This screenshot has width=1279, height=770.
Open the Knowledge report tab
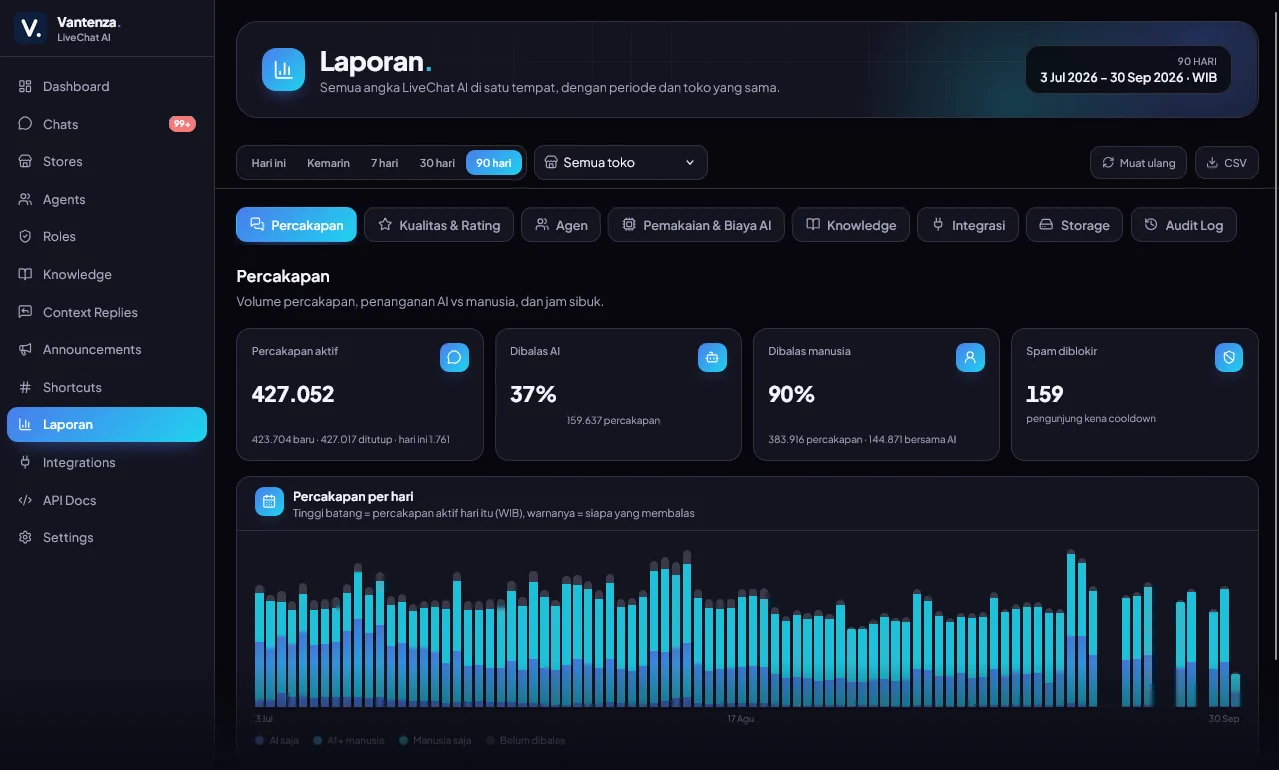851,225
